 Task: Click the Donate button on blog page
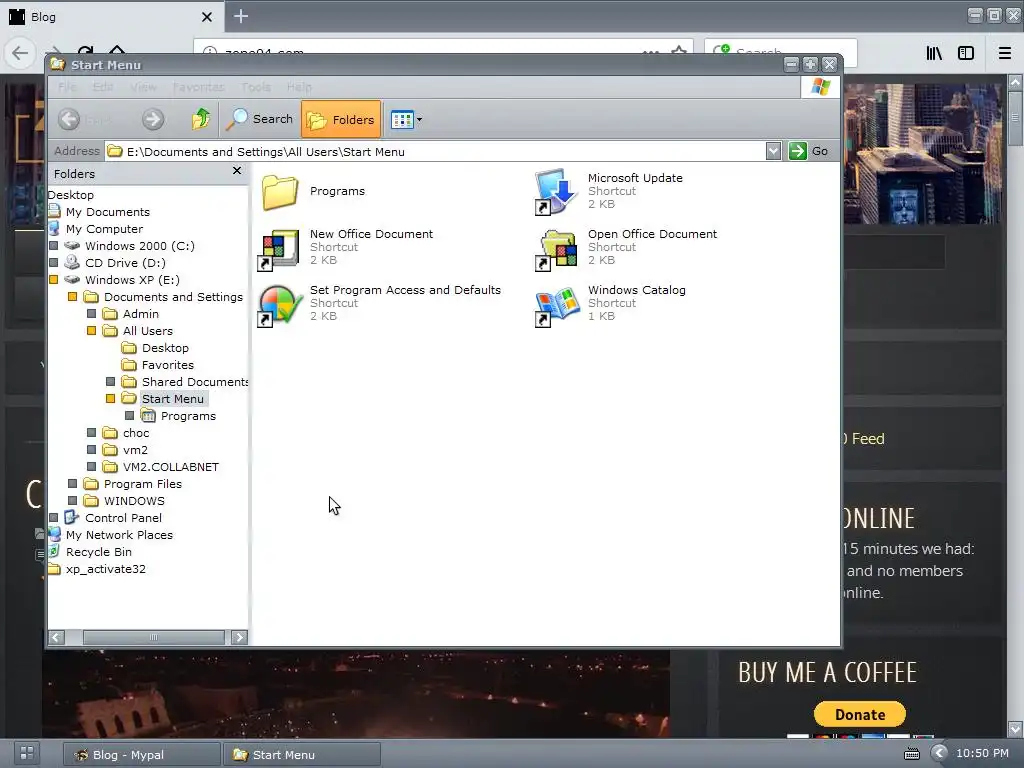tap(859, 714)
